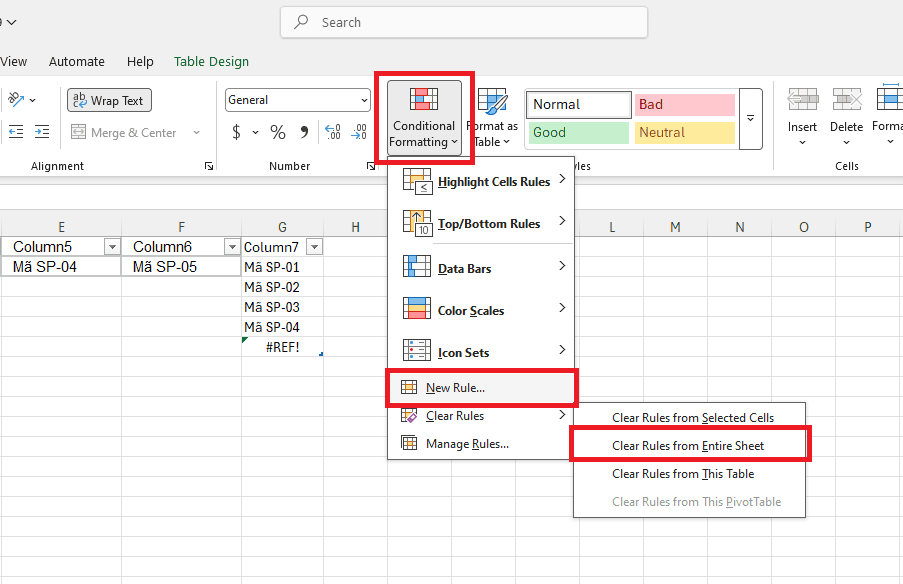The image size is (903, 584).
Task: Select cell Mã SP-03 in column G
Action: 282,307
